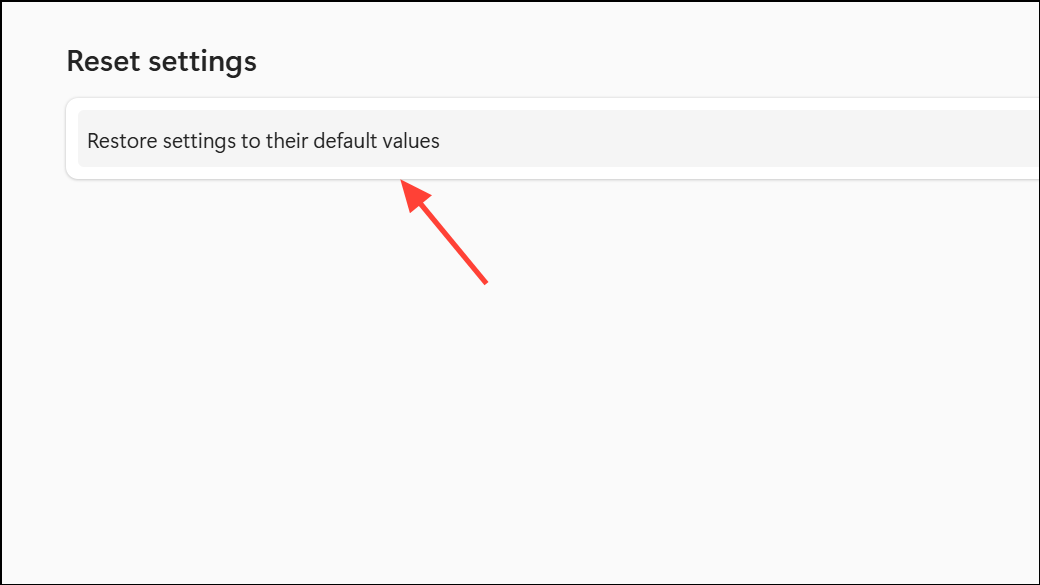This screenshot has height=585, width=1040.
Task: Click the word "Reset" in the heading
Action: point(103,61)
